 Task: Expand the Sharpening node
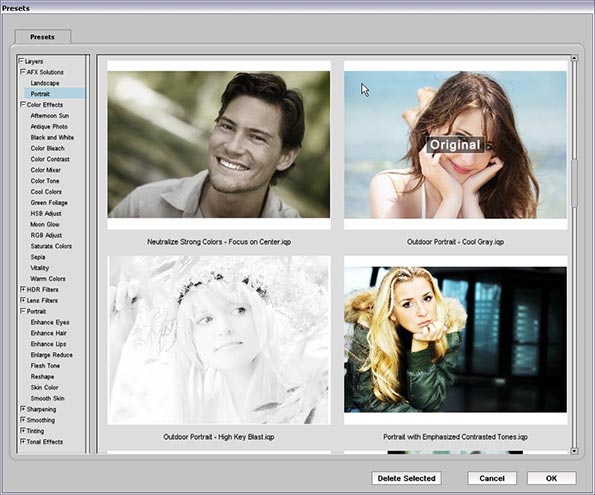point(23,409)
